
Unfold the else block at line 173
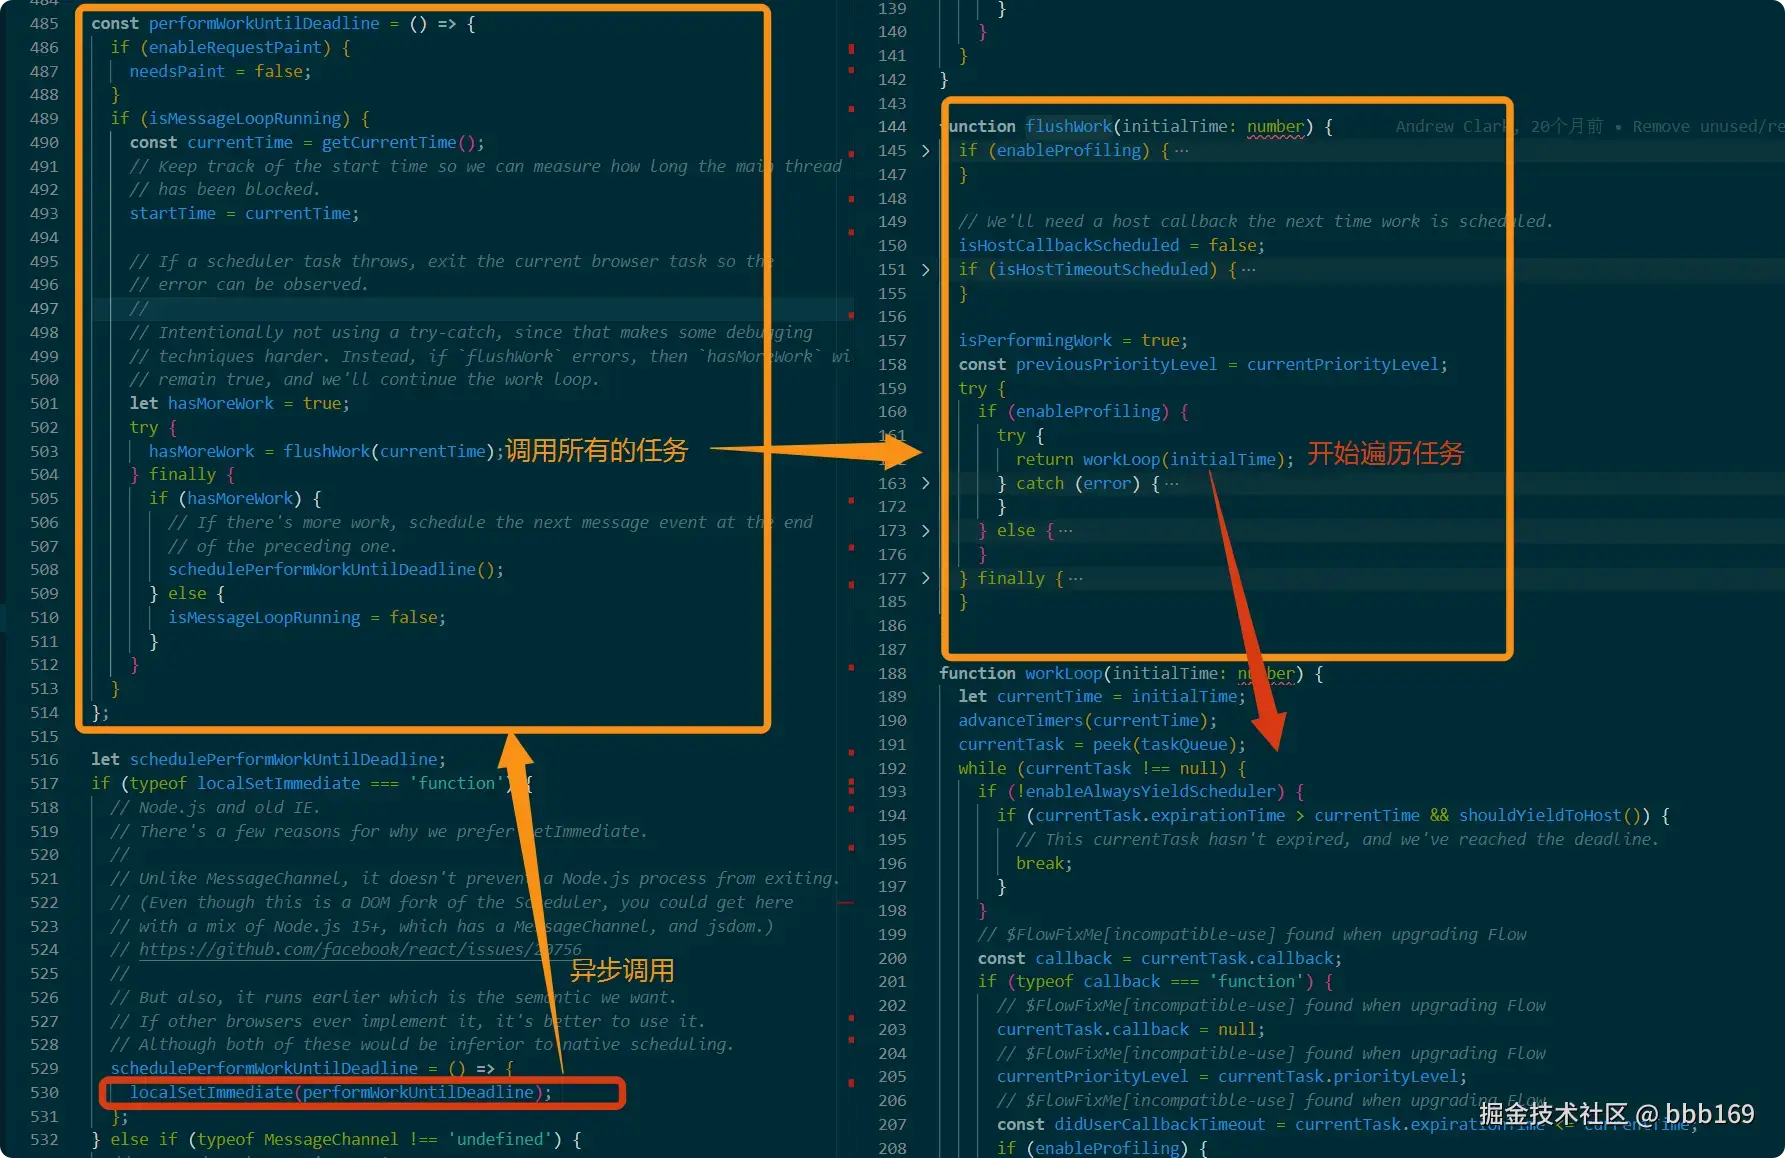[x=925, y=531]
